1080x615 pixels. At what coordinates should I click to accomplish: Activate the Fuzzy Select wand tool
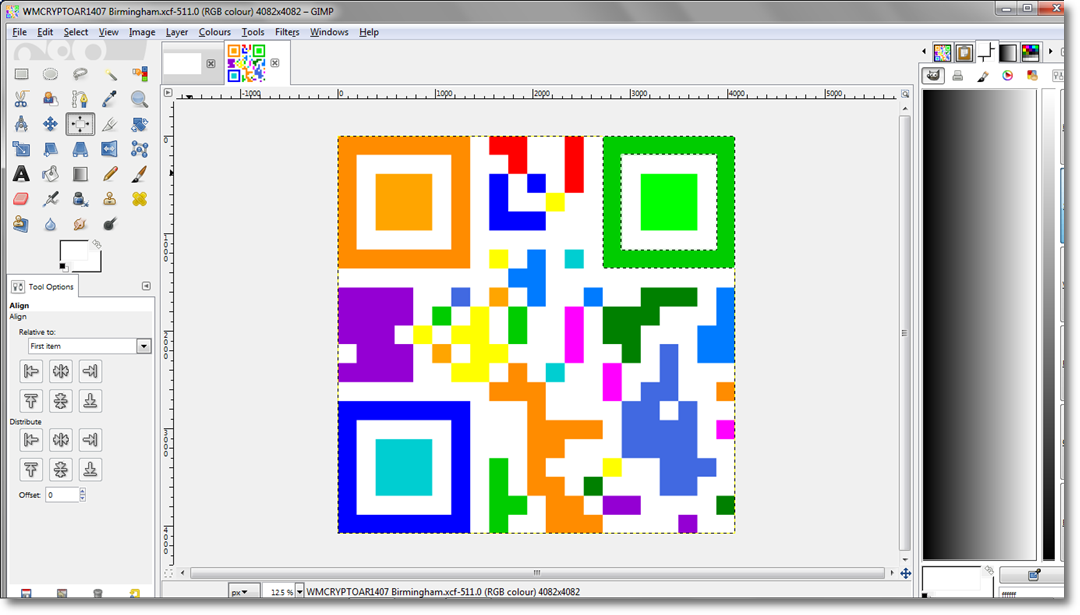pos(110,74)
